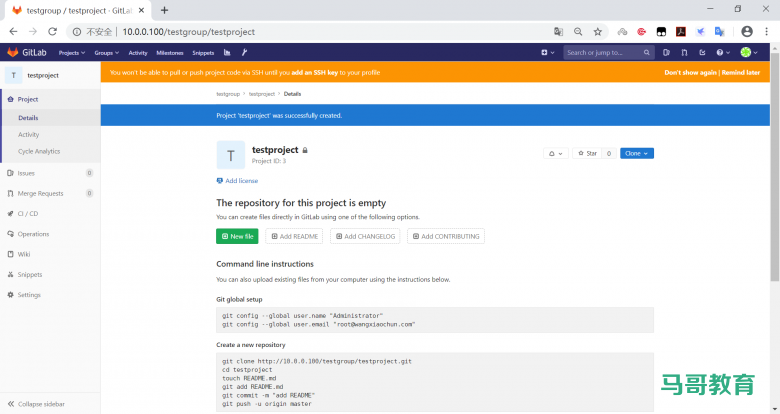Click the Add CONTRIBUTING button
The width and height of the screenshot is (780, 414).
(x=446, y=236)
